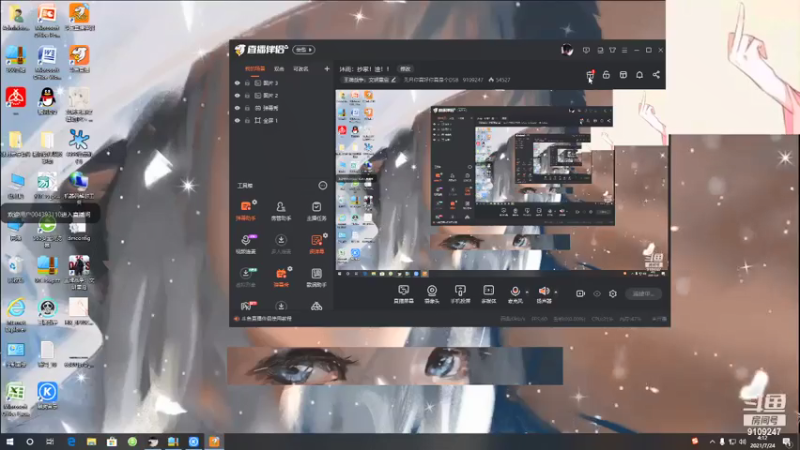This screenshot has height=450, width=800.
Task: Hide the 图片 3 source with its eye icon
Action: tap(237, 83)
